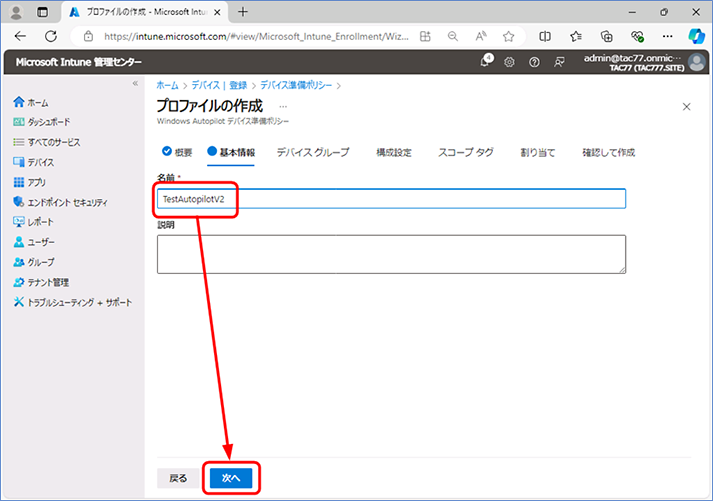The width and height of the screenshot is (713, 501).
Task: Open the Copilot sidebar icon
Action: (696, 36)
